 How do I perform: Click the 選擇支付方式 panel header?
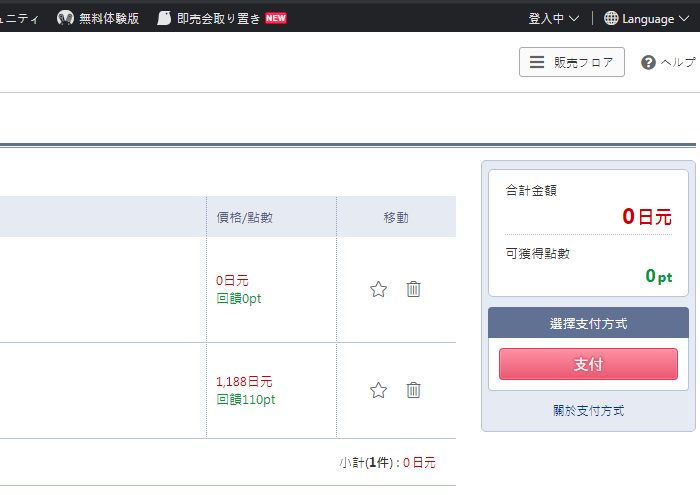click(x=588, y=323)
